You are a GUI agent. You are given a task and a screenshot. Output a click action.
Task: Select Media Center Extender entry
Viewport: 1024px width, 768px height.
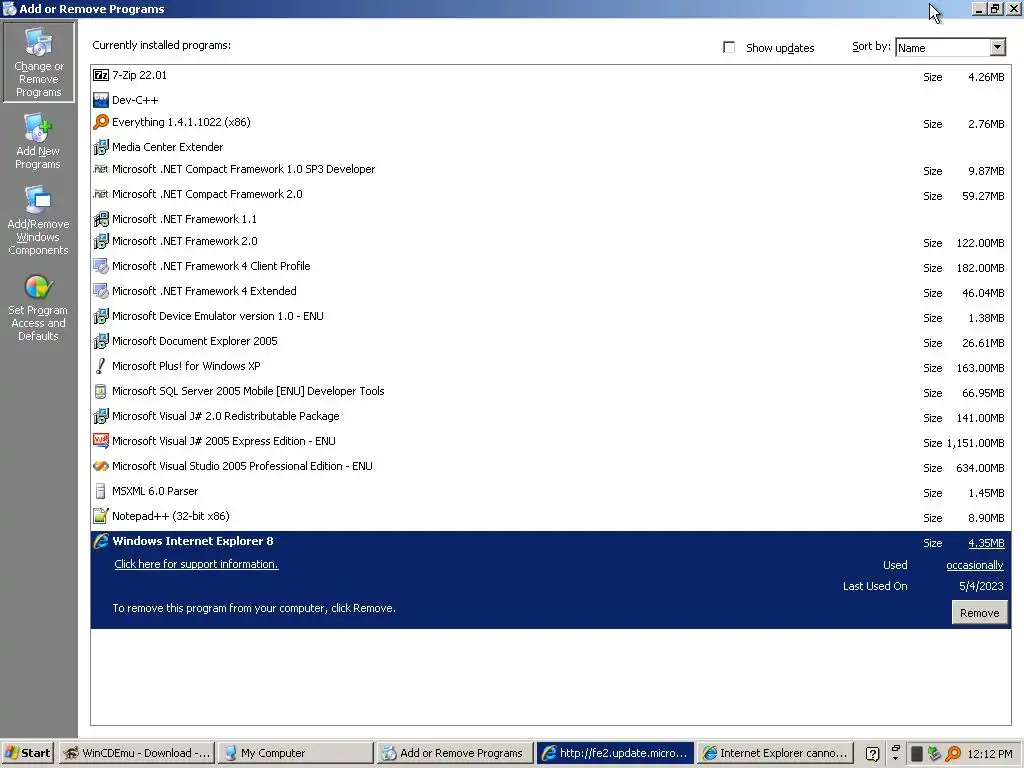tap(551, 147)
